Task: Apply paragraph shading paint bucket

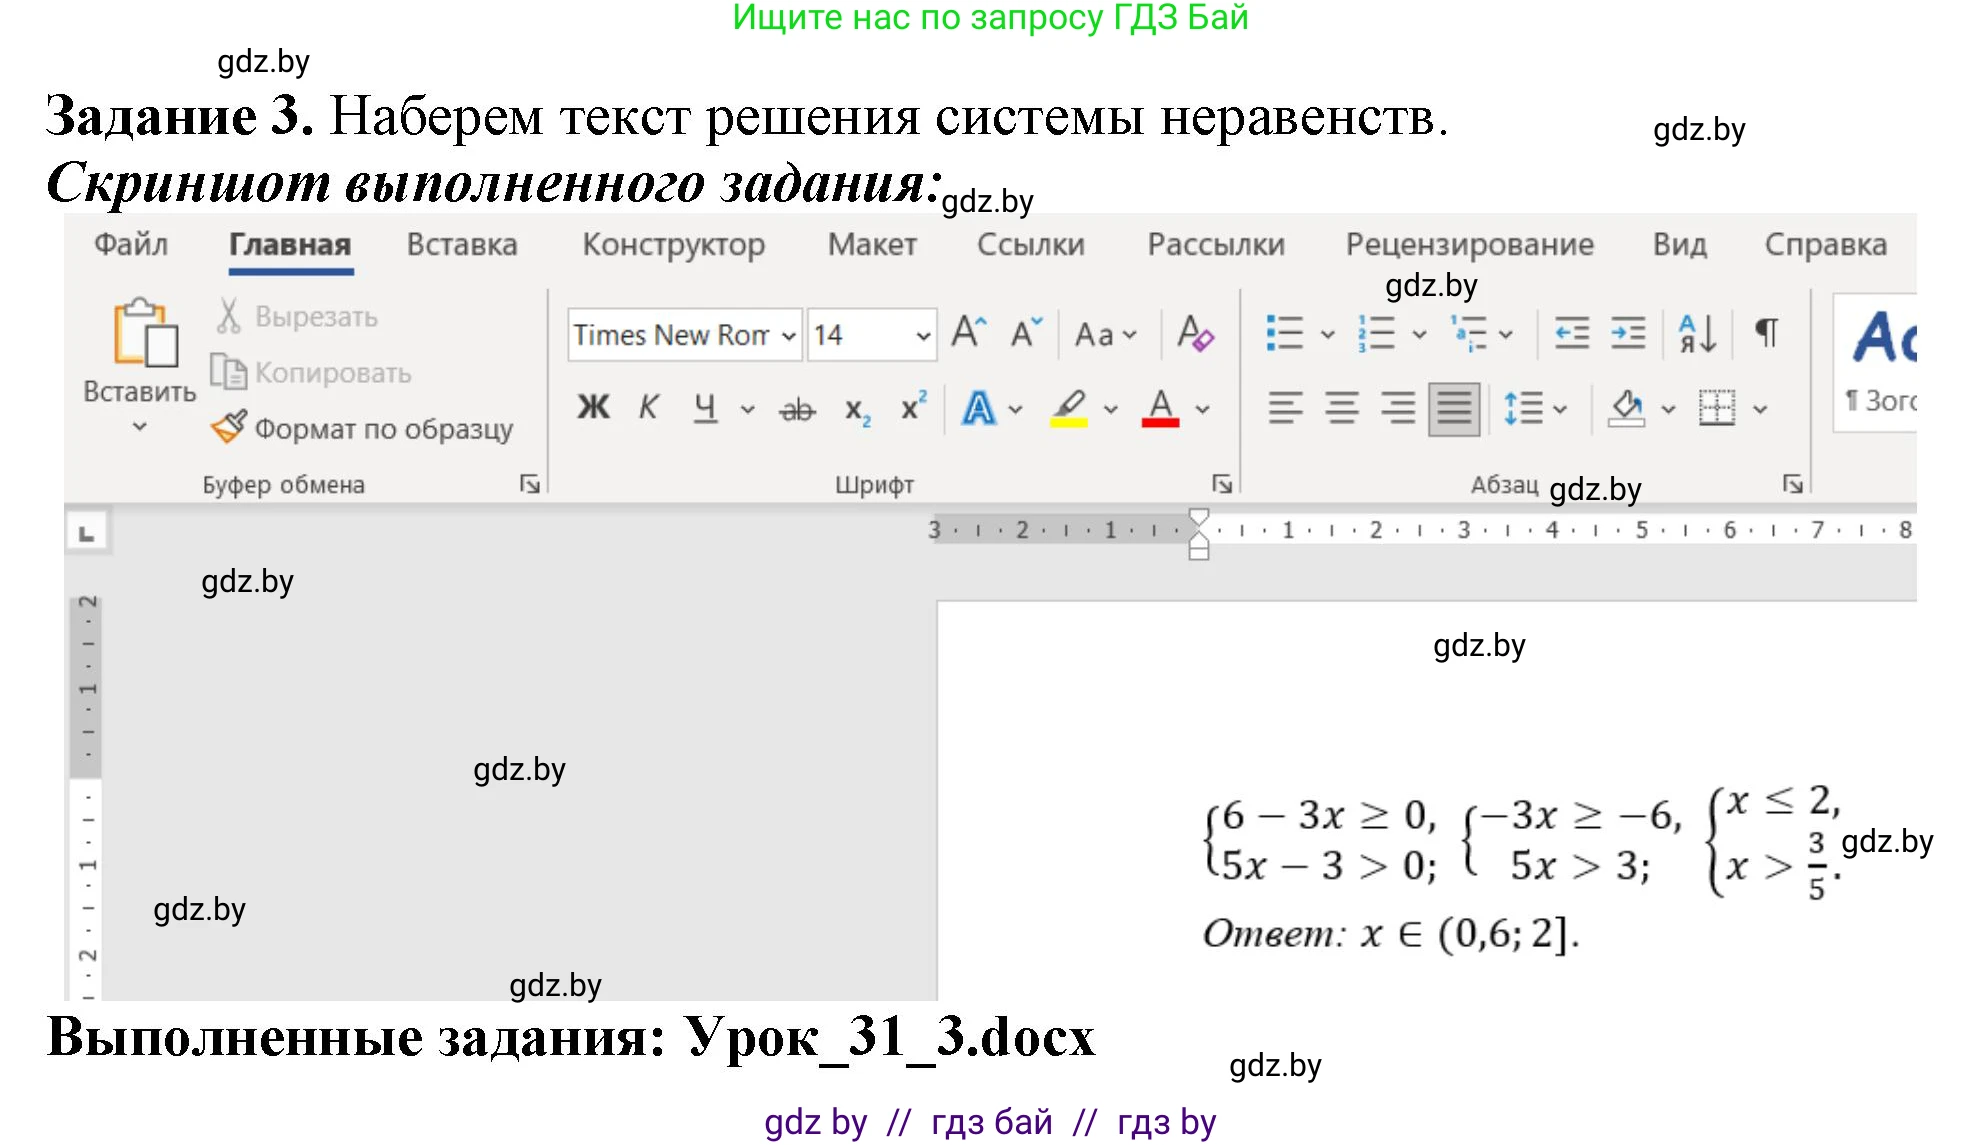Action: pos(1626,408)
